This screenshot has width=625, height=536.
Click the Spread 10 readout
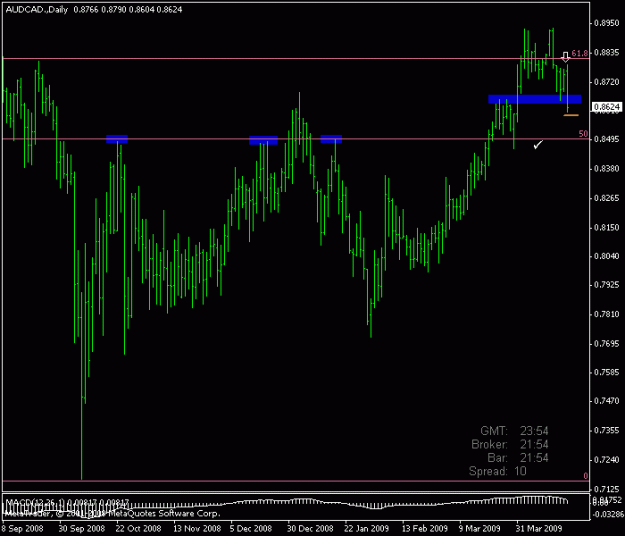tap(498, 471)
